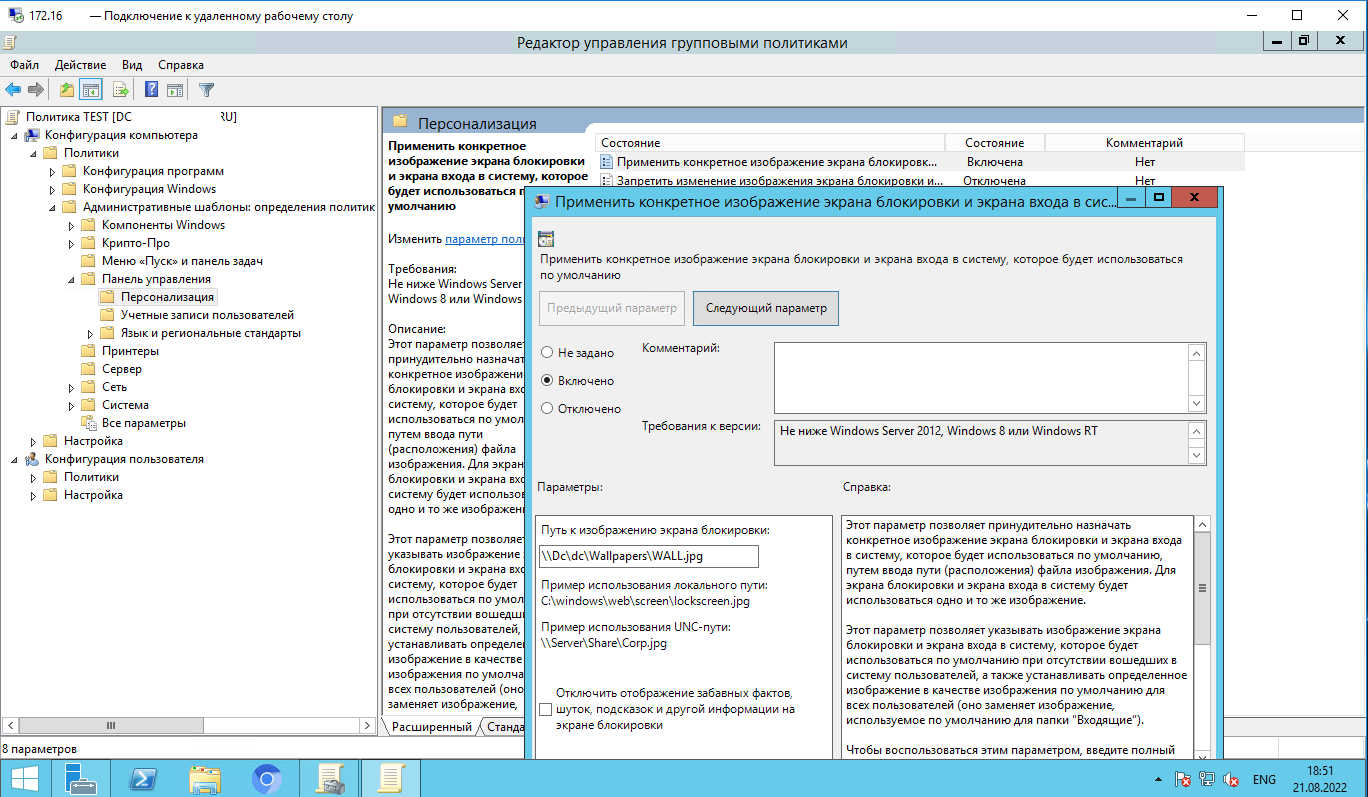Click the Конфигурация пользователя user icon

32,459
